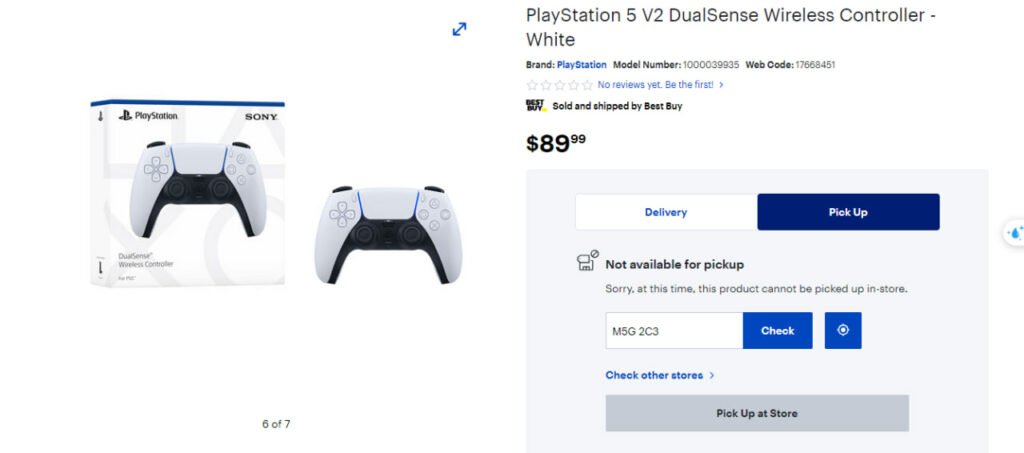Viewport: 1024px width, 453px height.
Task: Switch to the Delivery tab
Action: (666, 212)
